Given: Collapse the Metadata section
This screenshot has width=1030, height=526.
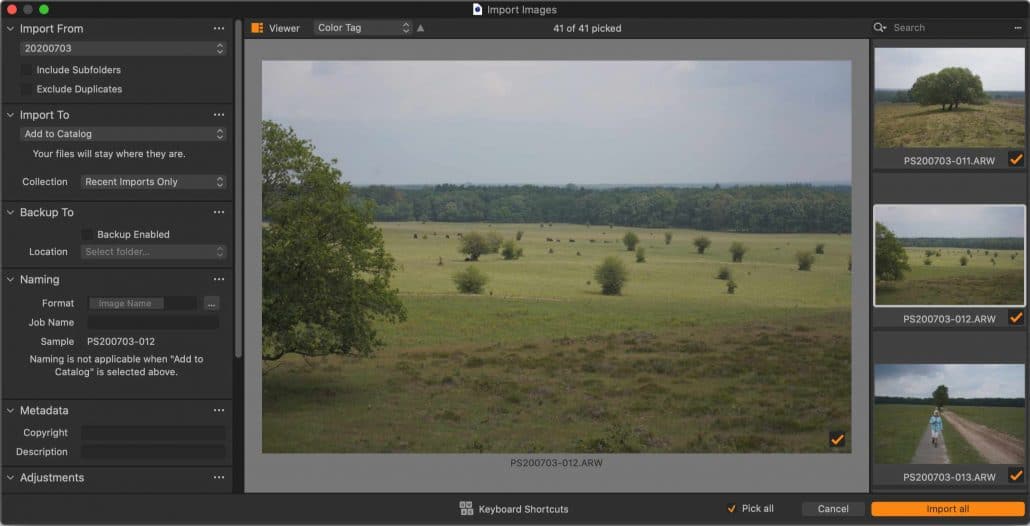Looking at the screenshot, I should (x=11, y=410).
